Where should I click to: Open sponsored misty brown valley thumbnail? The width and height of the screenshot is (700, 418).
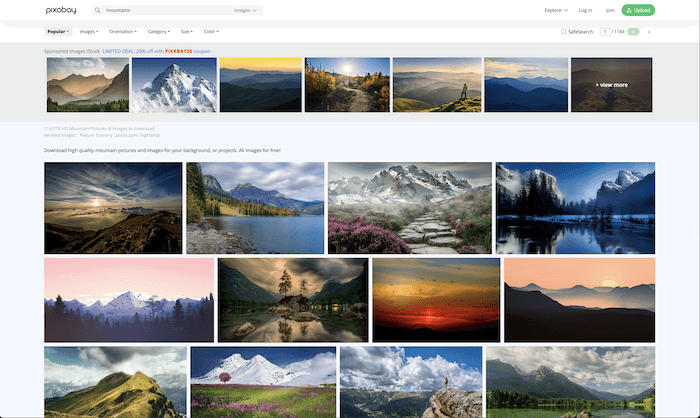(x=88, y=85)
